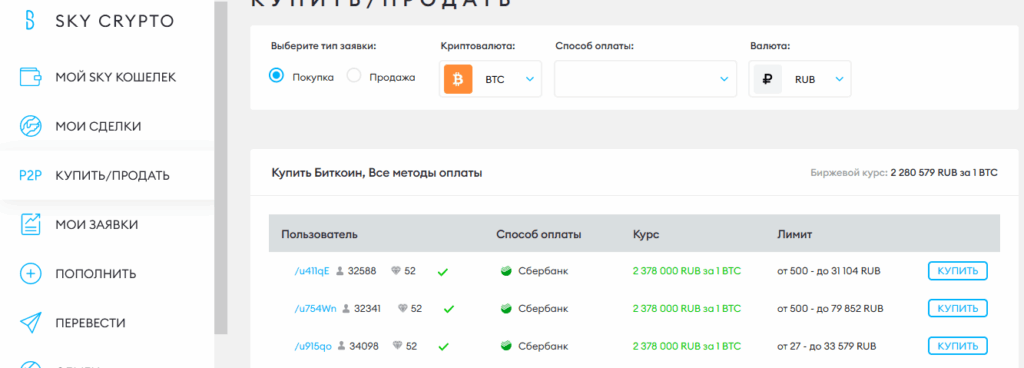This screenshot has height=368, width=1024.
Task: Select the Продажа radio button
Action: click(354, 76)
